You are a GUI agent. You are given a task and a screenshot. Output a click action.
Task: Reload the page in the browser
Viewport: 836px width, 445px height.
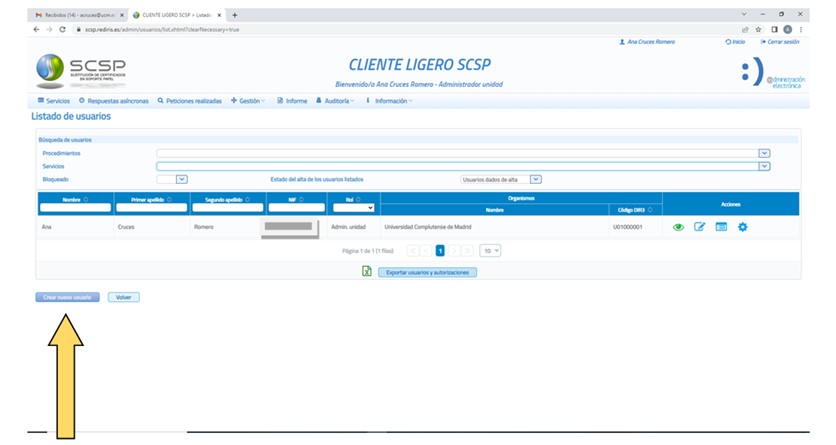pyautogui.click(x=62, y=30)
